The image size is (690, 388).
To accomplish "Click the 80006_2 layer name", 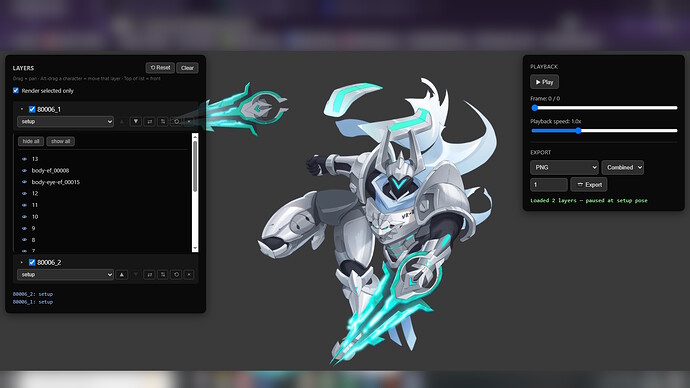I will pyautogui.click(x=49, y=262).
